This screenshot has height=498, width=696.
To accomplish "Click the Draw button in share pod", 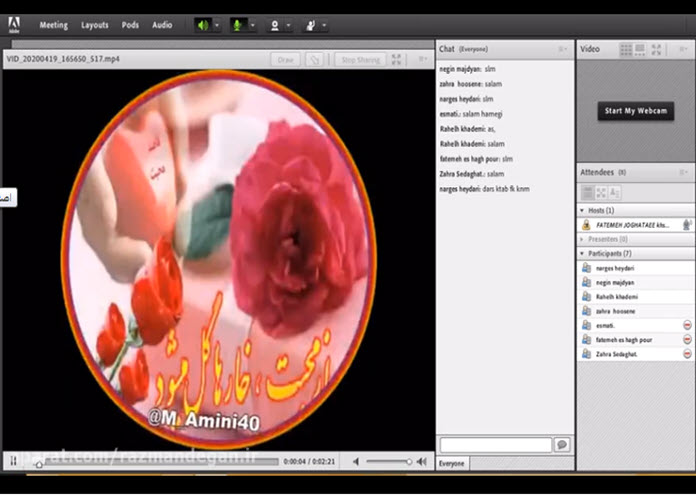I will (285, 60).
